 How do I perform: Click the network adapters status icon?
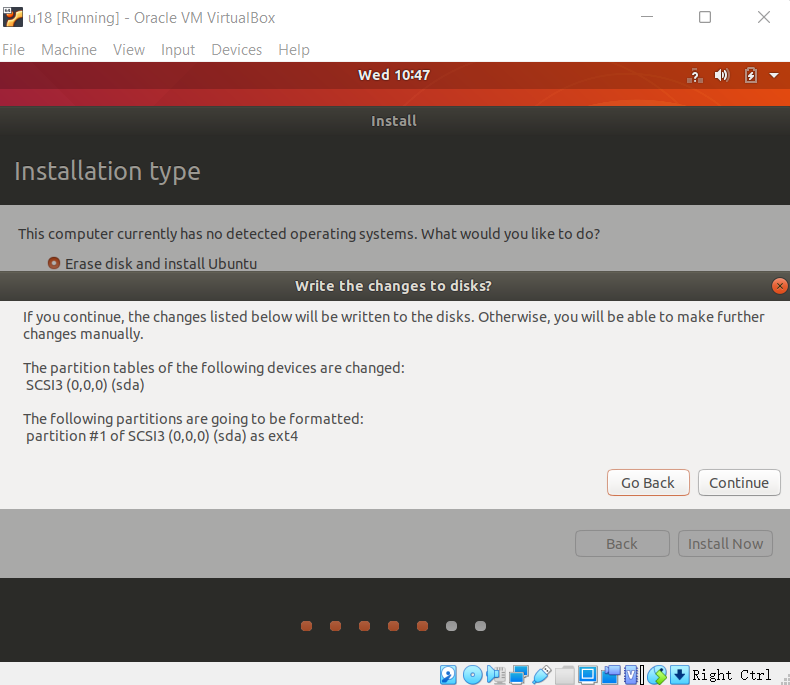pos(519,675)
